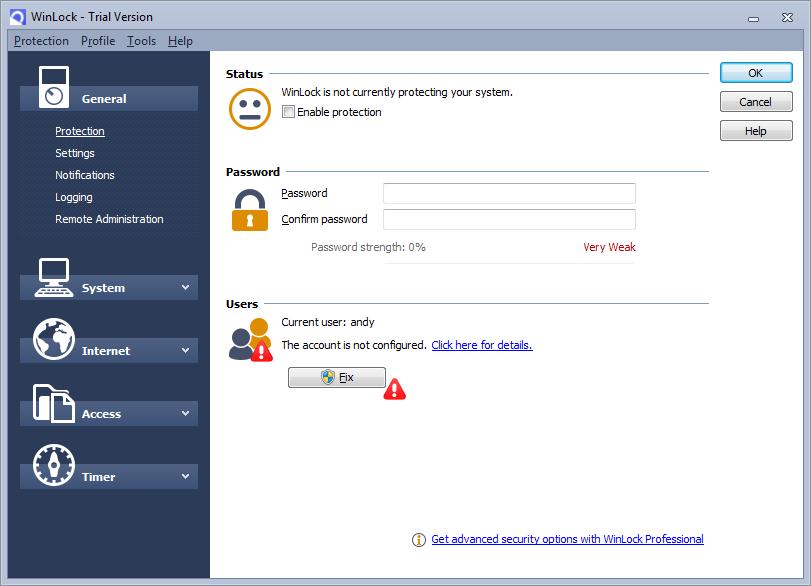Viewport: 811px width, 586px height.
Task: Open the 'Click here for details.' link
Action: [482, 345]
